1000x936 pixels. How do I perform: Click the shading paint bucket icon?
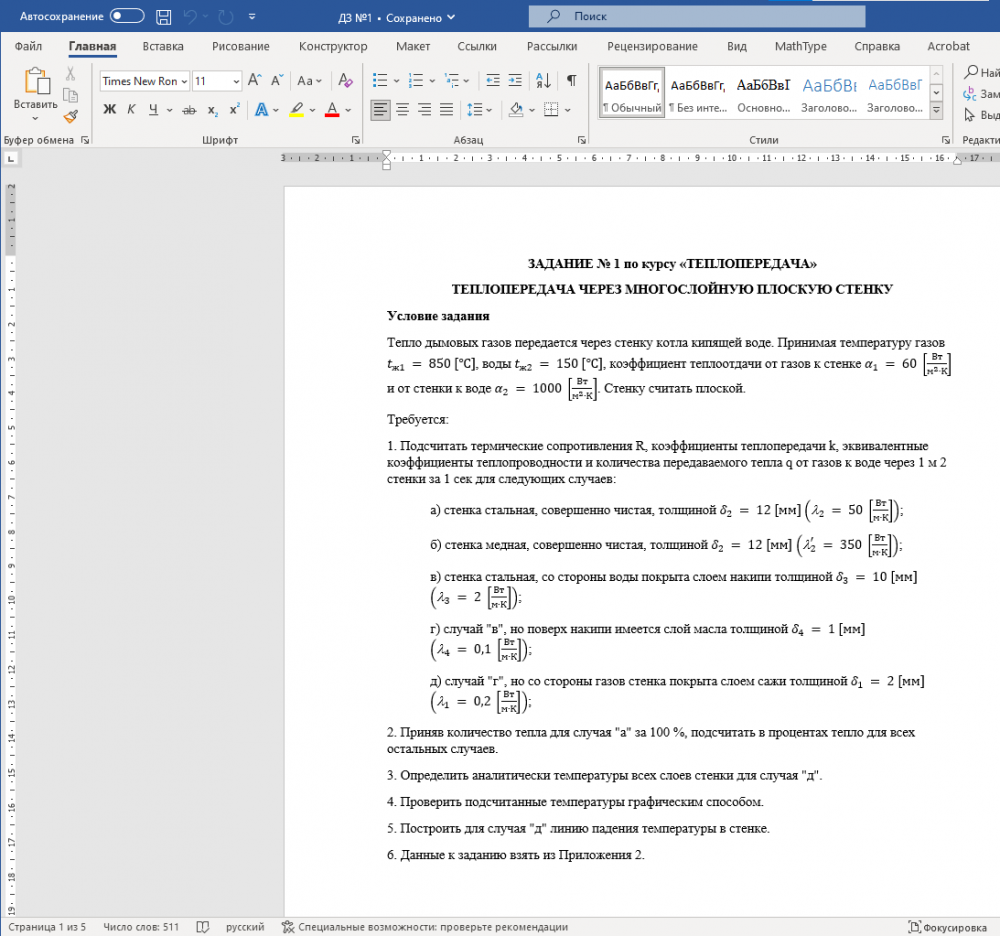tap(516, 110)
